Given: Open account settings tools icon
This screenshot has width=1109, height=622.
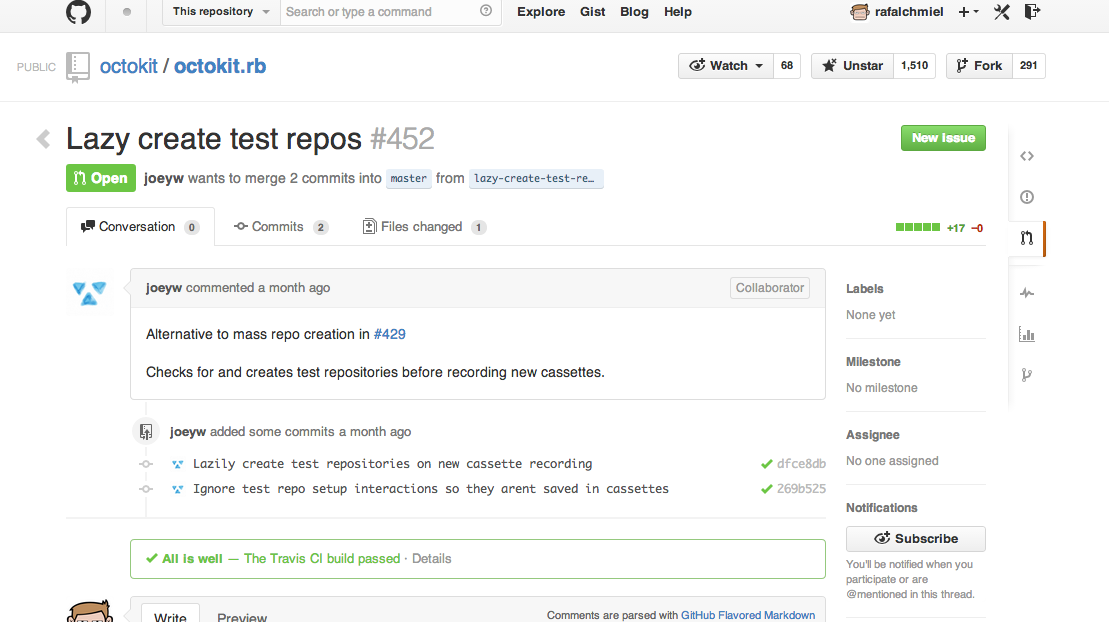Looking at the screenshot, I should click(1002, 12).
